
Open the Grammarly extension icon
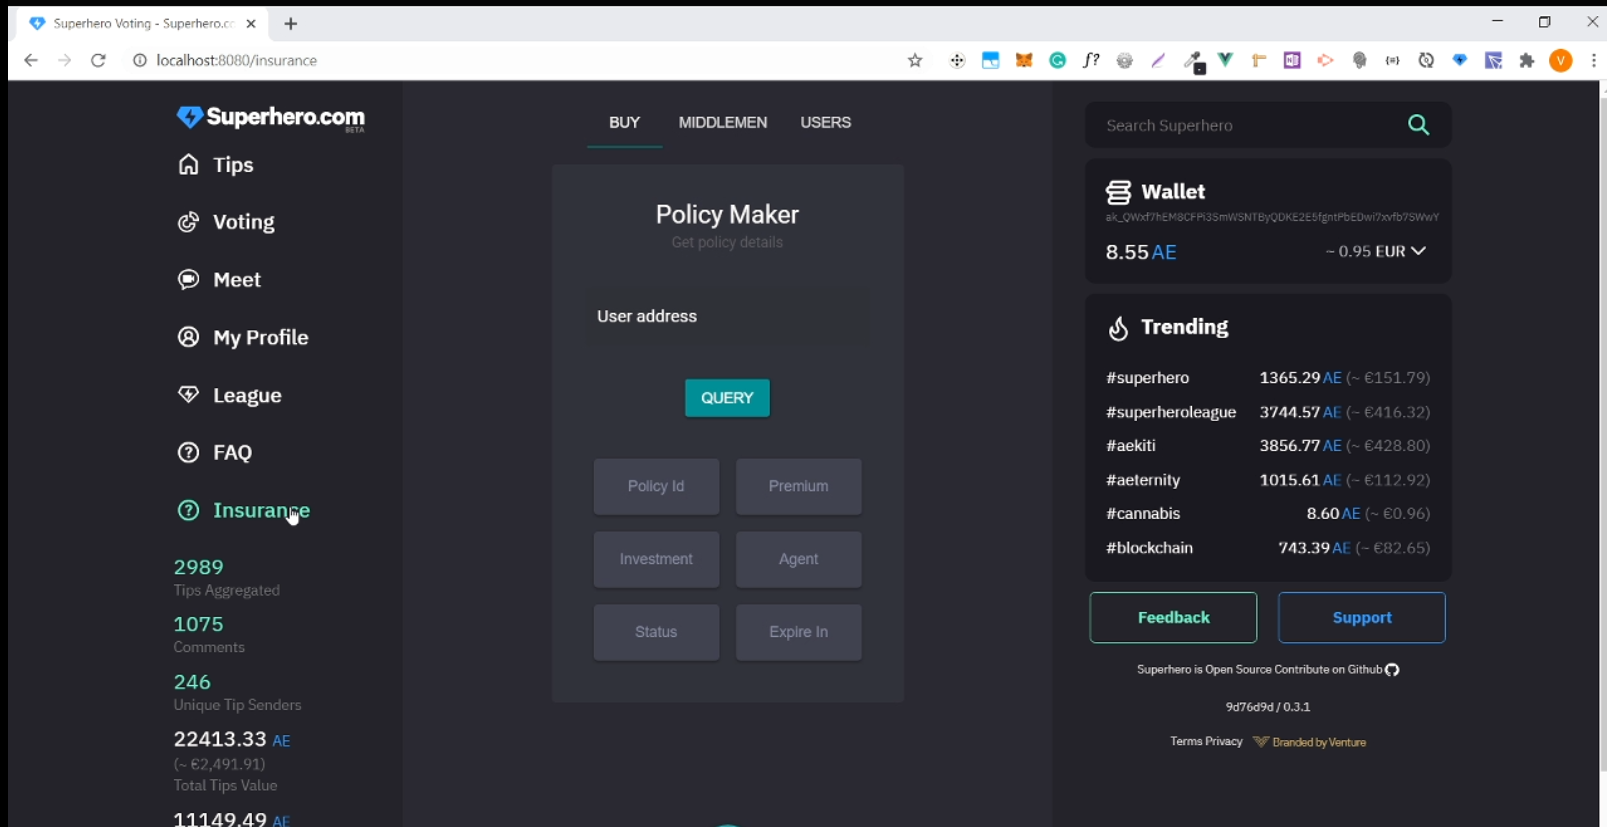1058,61
